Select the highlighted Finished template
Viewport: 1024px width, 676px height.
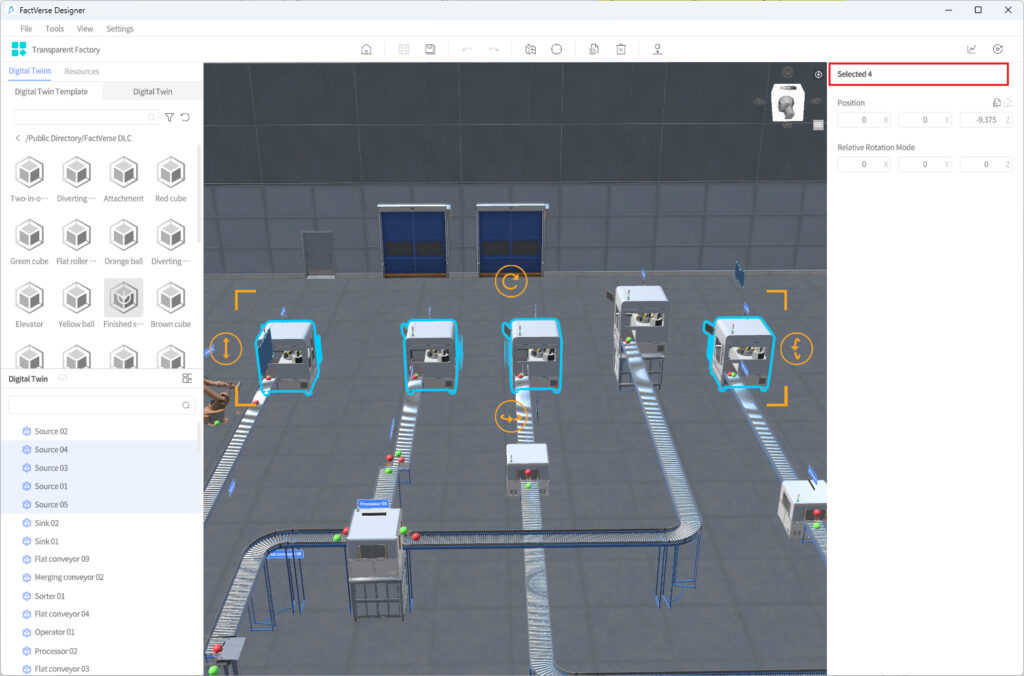[123, 304]
